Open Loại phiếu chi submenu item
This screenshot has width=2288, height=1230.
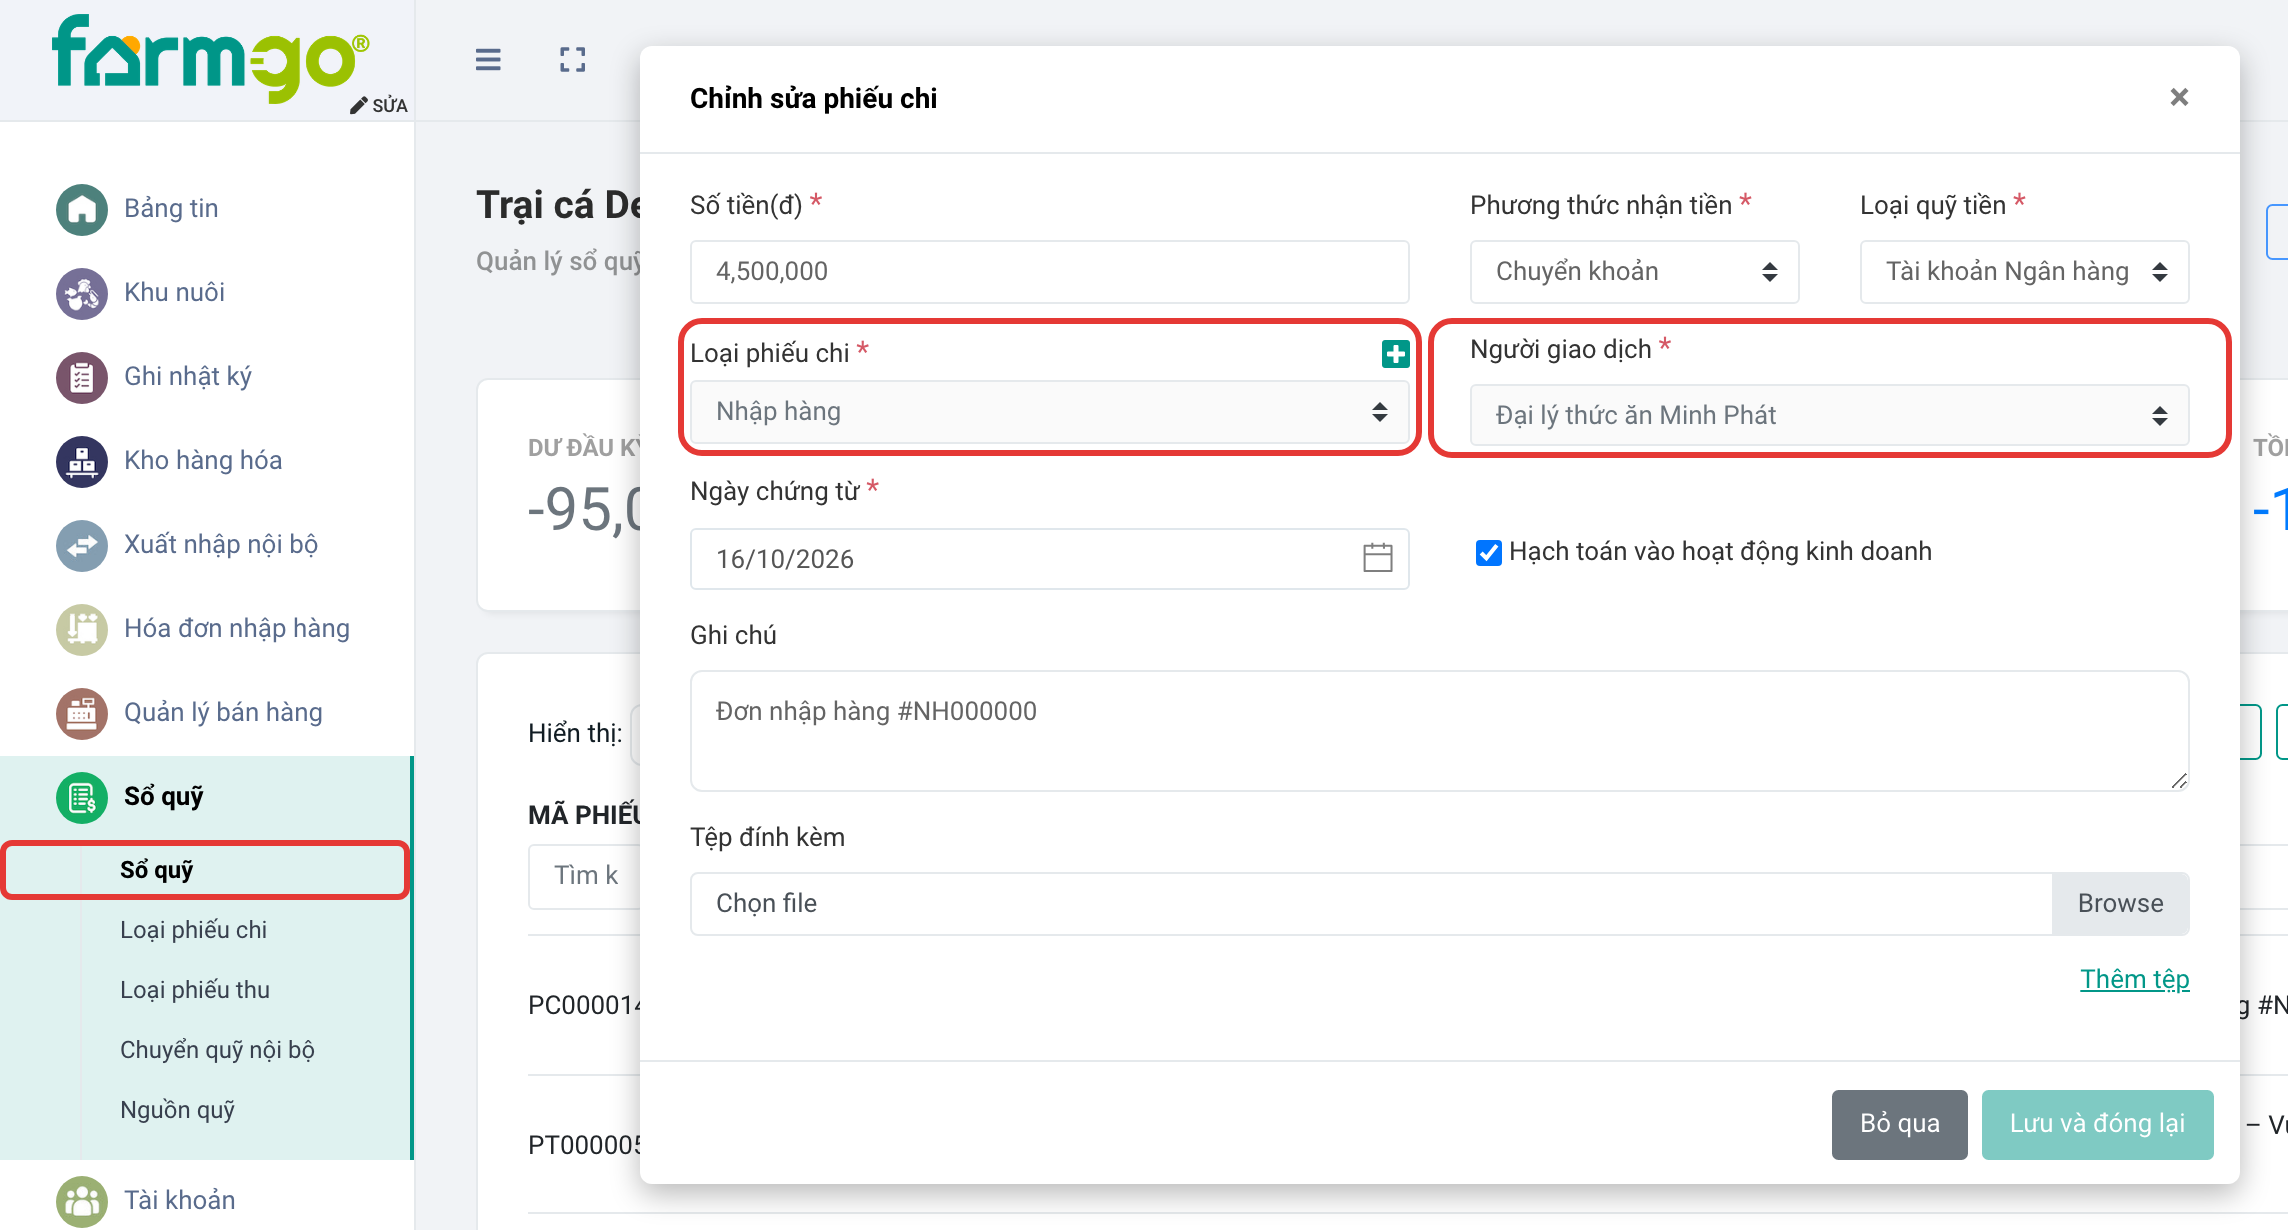pos(194,930)
